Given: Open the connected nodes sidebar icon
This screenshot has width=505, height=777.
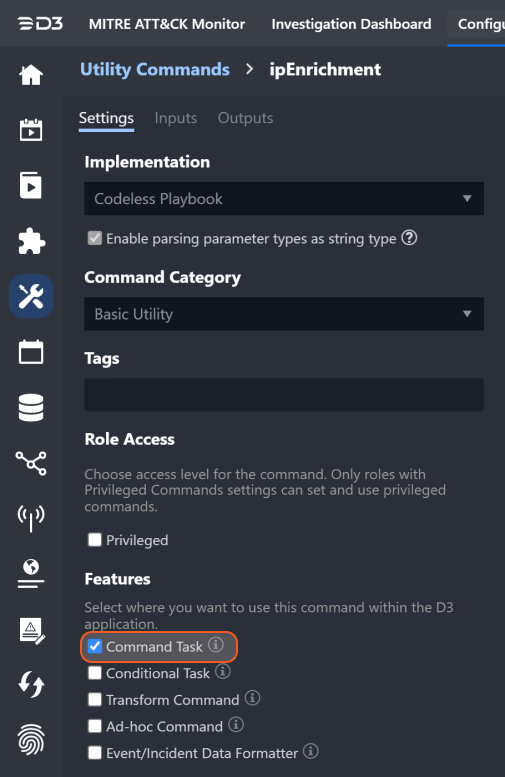Looking at the screenshot, I should tap(31, 463).
